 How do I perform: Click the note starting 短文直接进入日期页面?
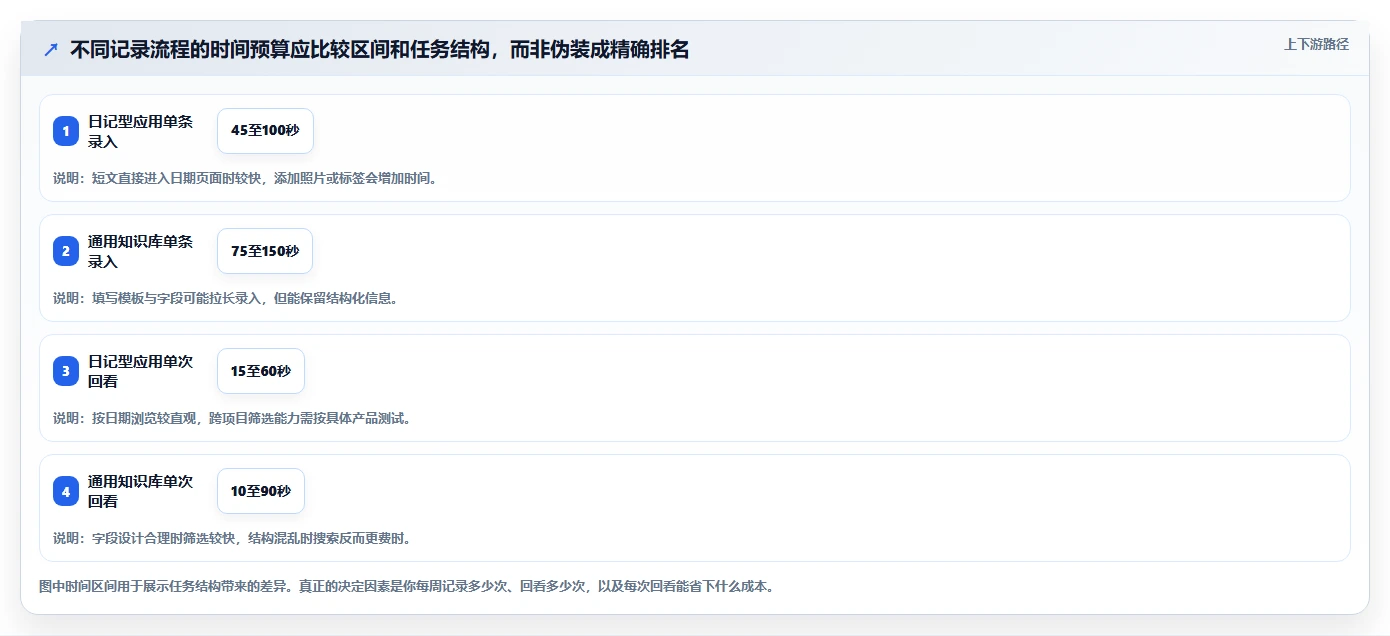[245, 178]
